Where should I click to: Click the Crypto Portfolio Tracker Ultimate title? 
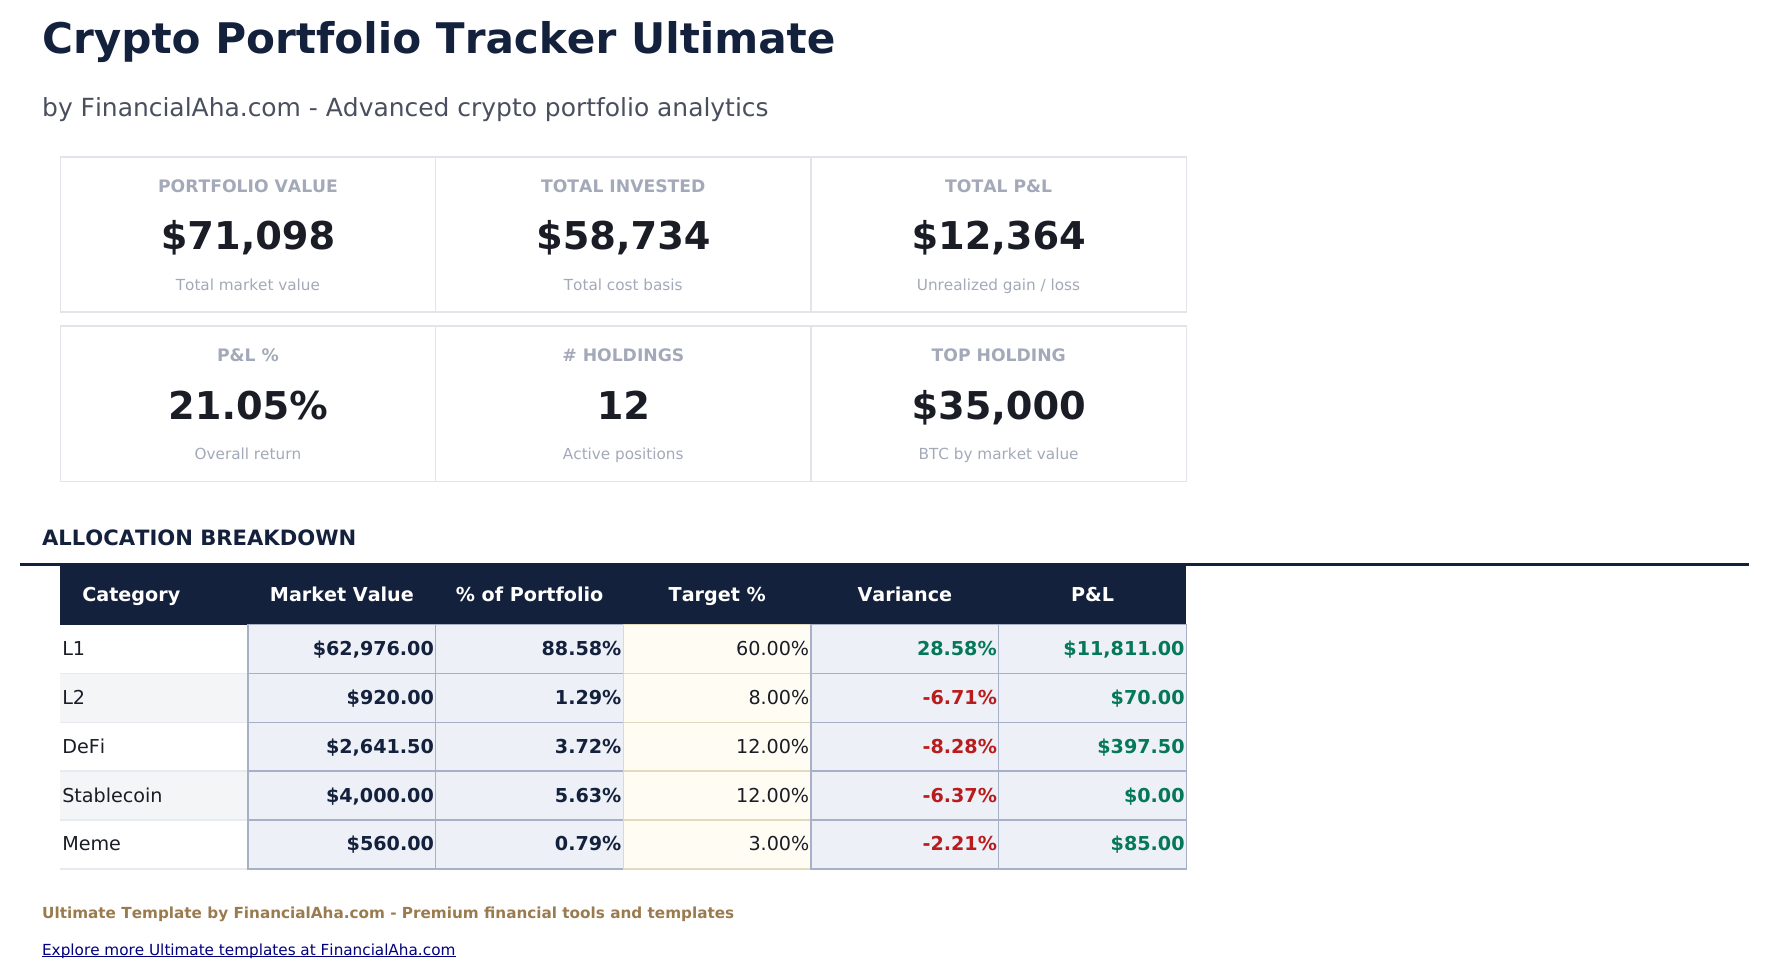pos(438,38)
